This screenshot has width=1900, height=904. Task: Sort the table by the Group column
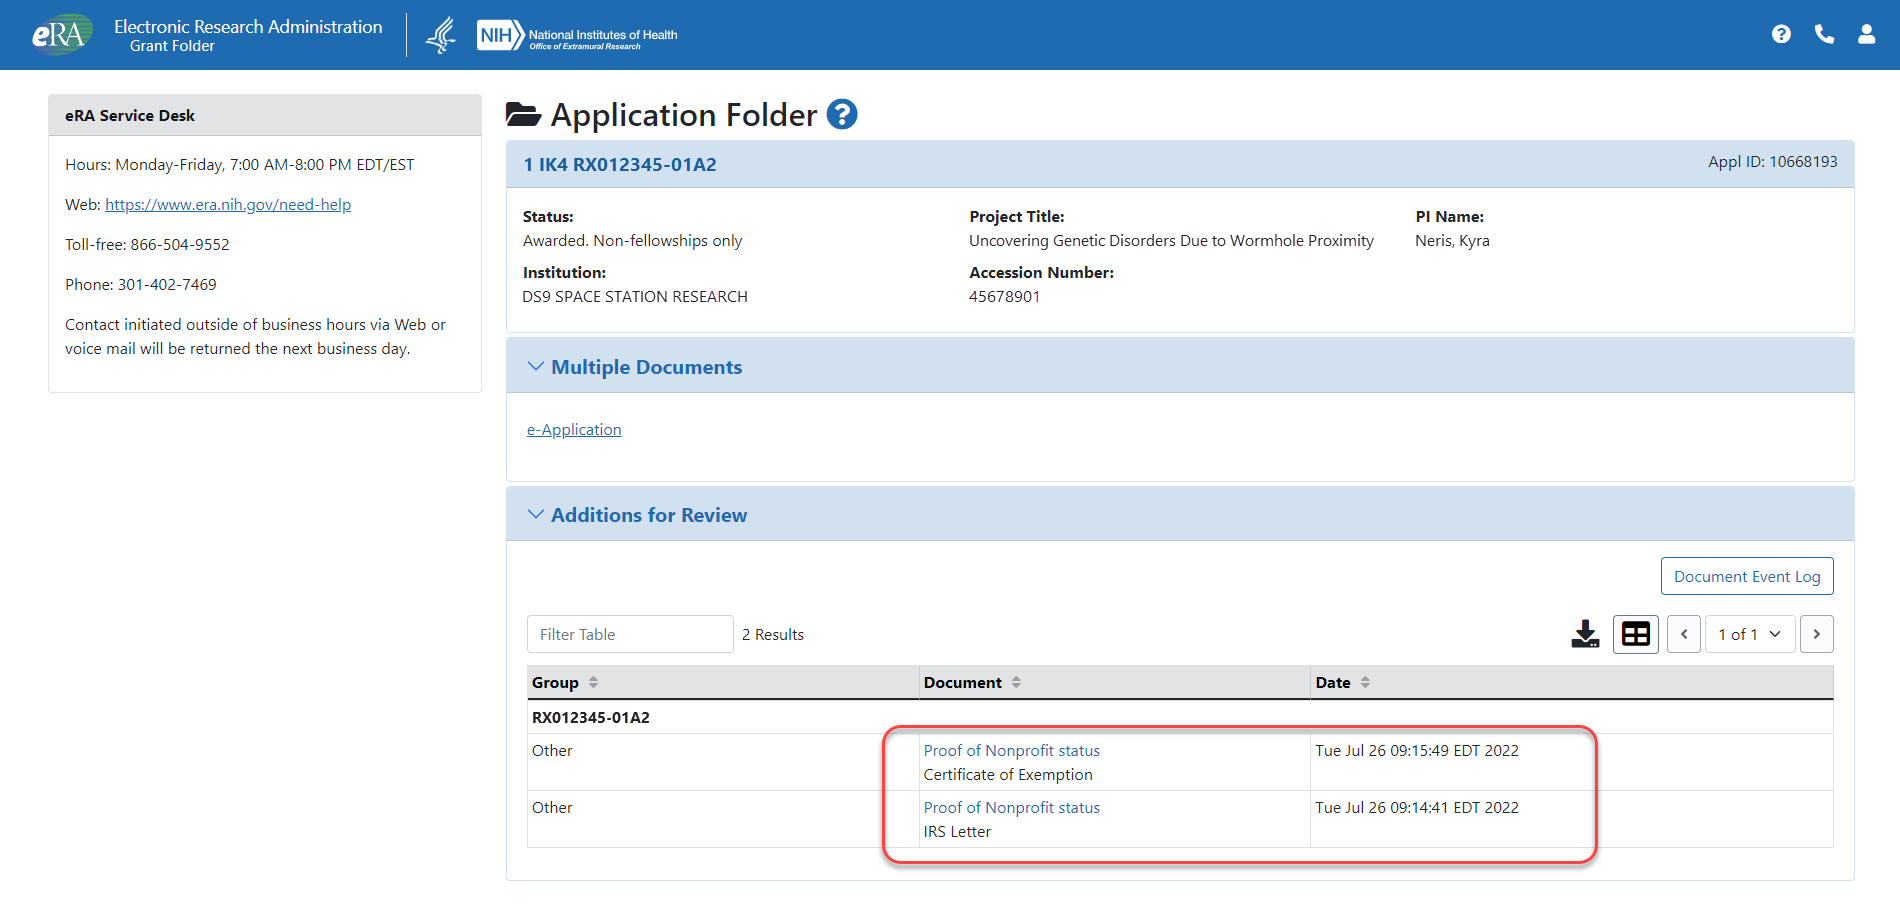(594, 682)
